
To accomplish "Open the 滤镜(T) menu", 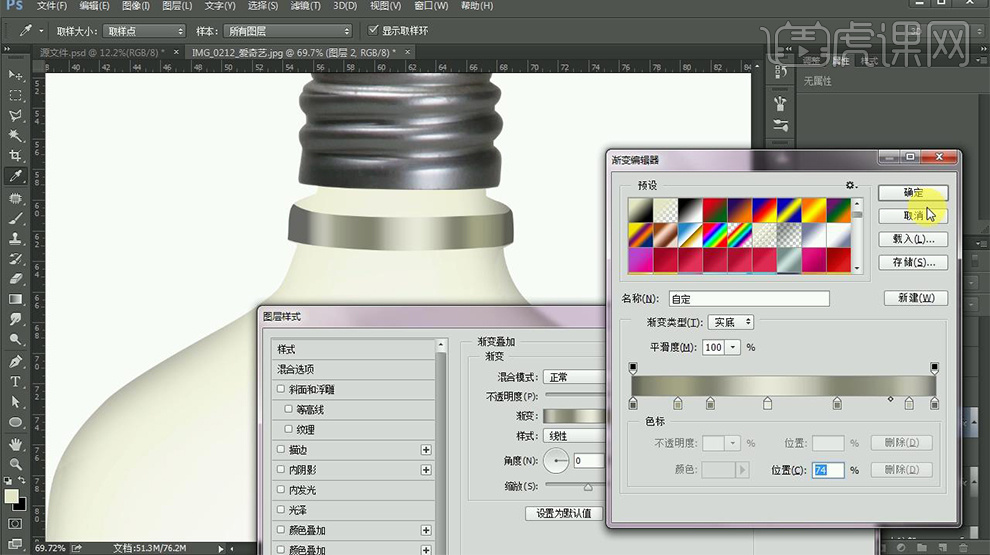I will tap(307, 6).
